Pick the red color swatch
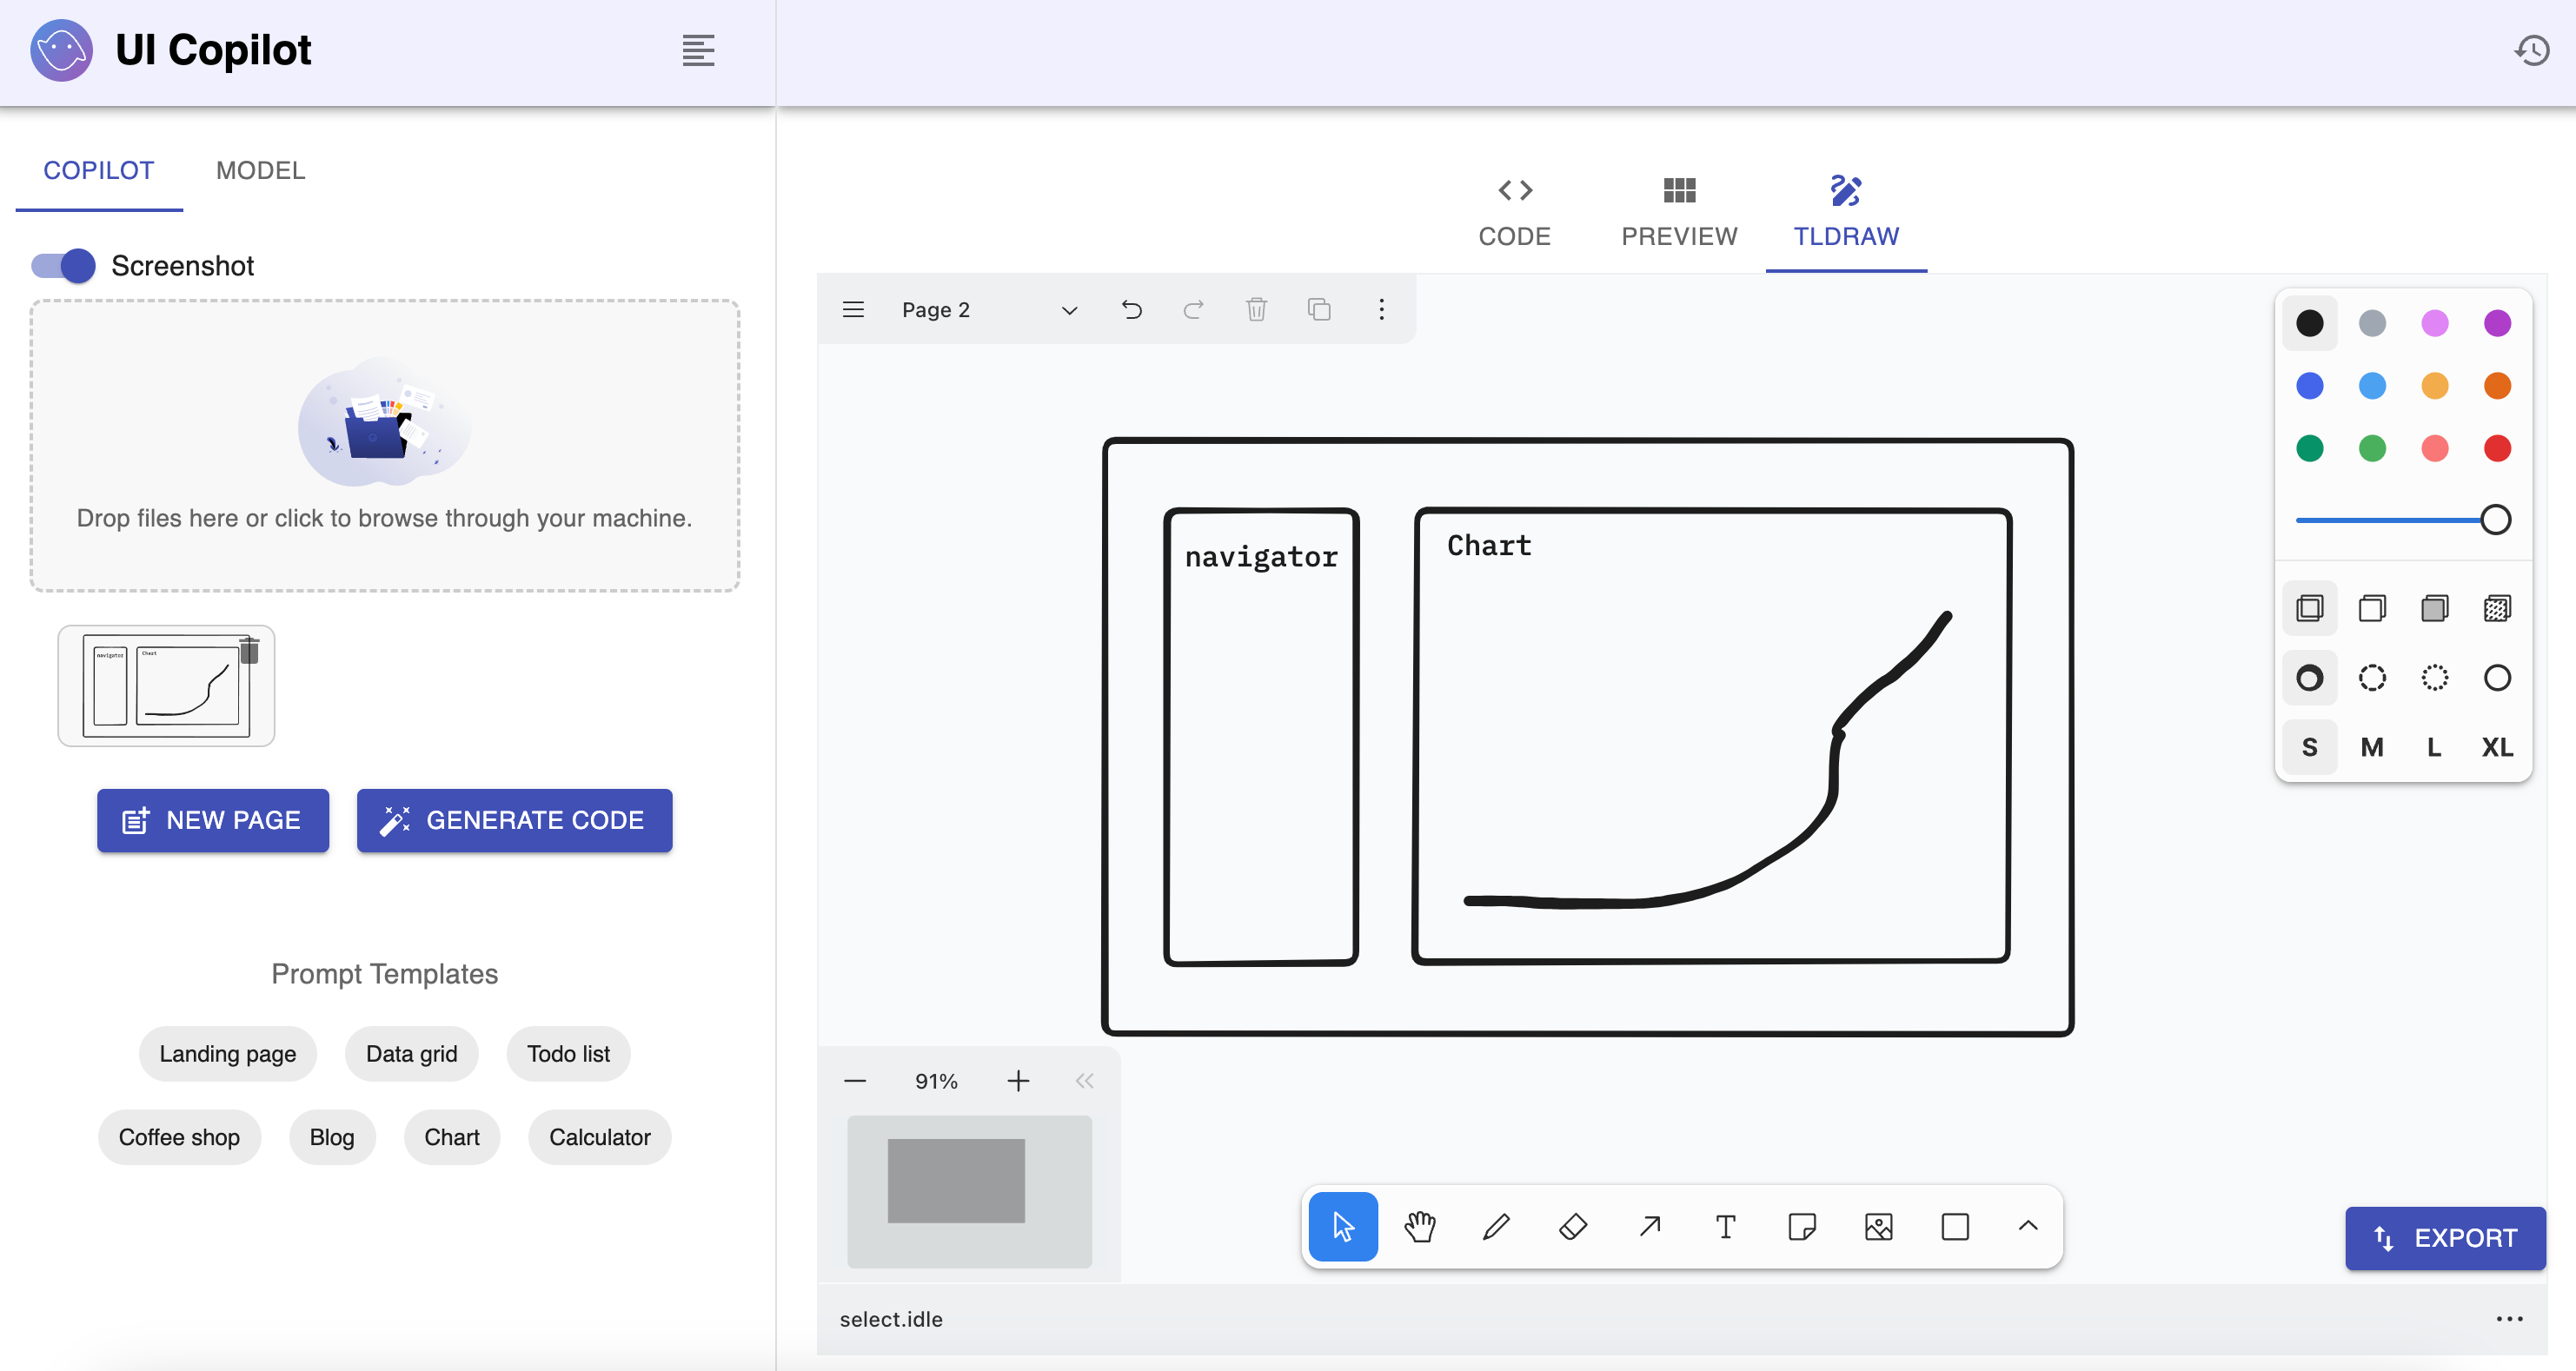 (2497, 448)
